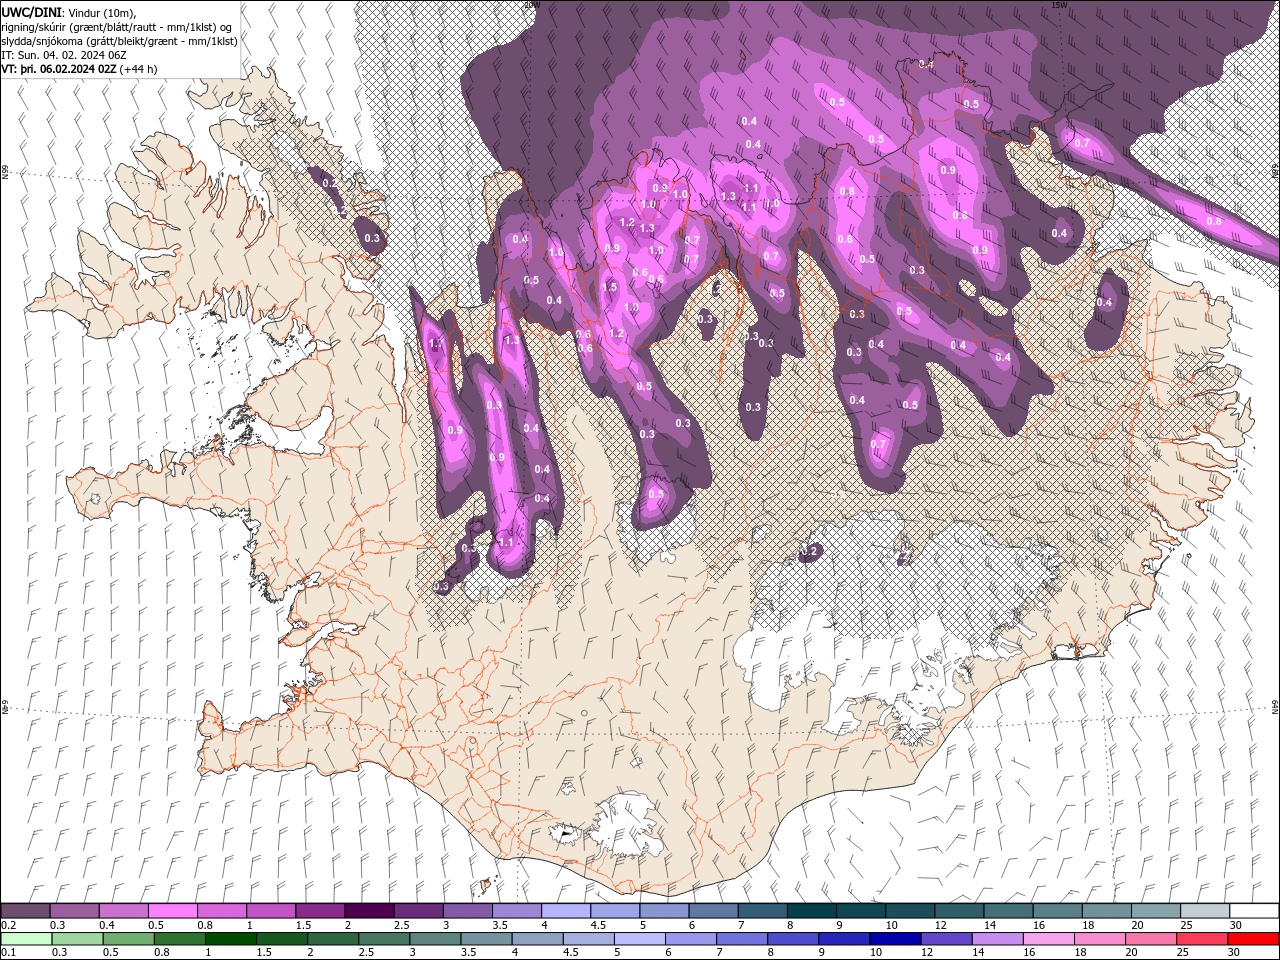Click the lower red swatch between 25 and 30
Screen dimensions: 1280x960
coord(1201,939)
